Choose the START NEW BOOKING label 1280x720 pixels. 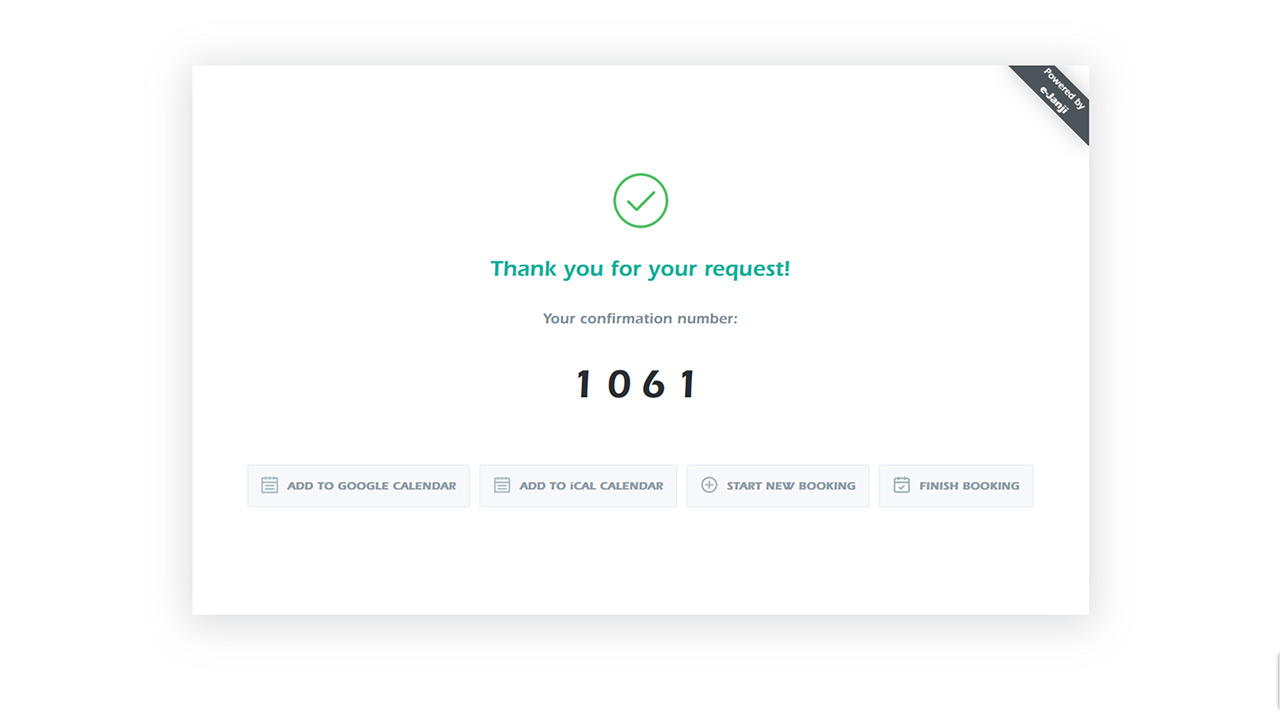point(791,486)
